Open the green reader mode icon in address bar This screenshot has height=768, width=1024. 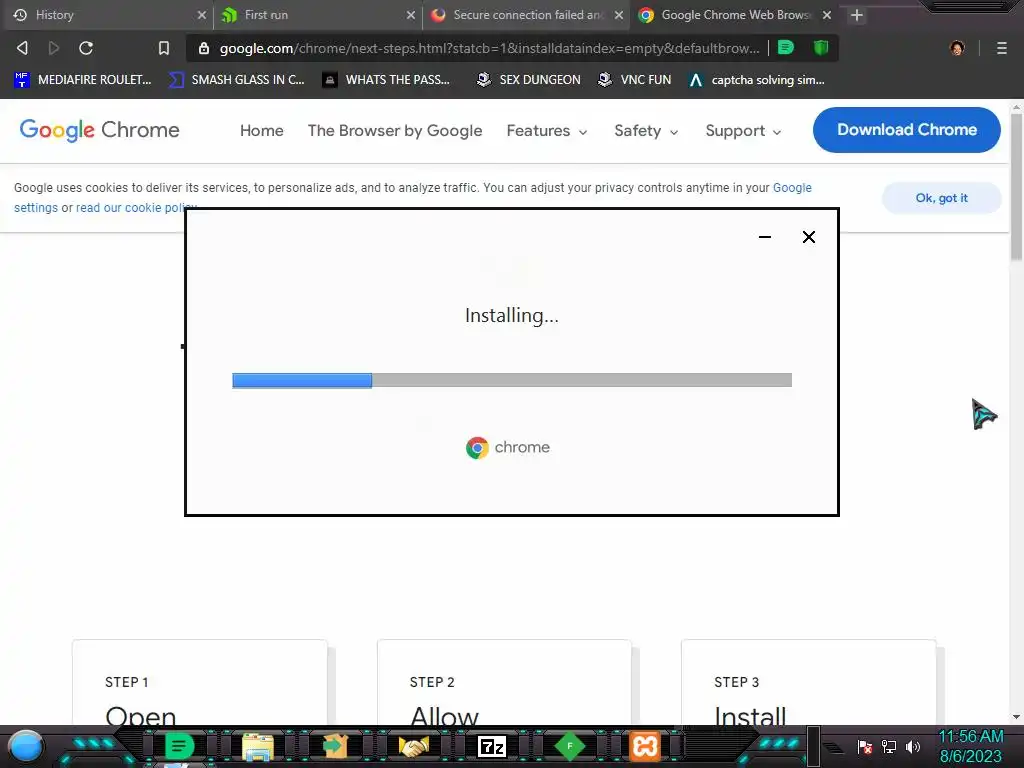786,48
